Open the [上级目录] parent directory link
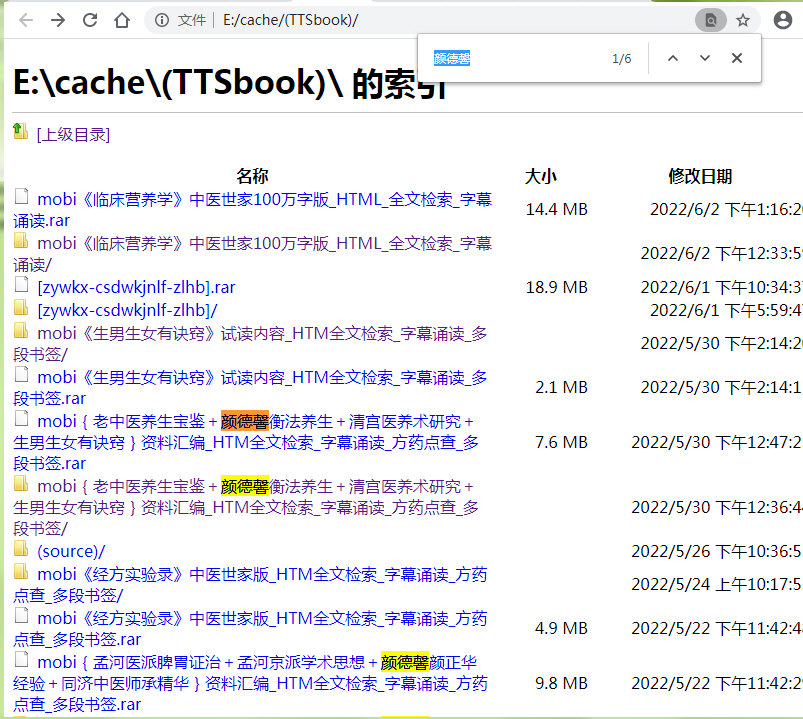This screenshot has height=719, width=803. [73, 134]
